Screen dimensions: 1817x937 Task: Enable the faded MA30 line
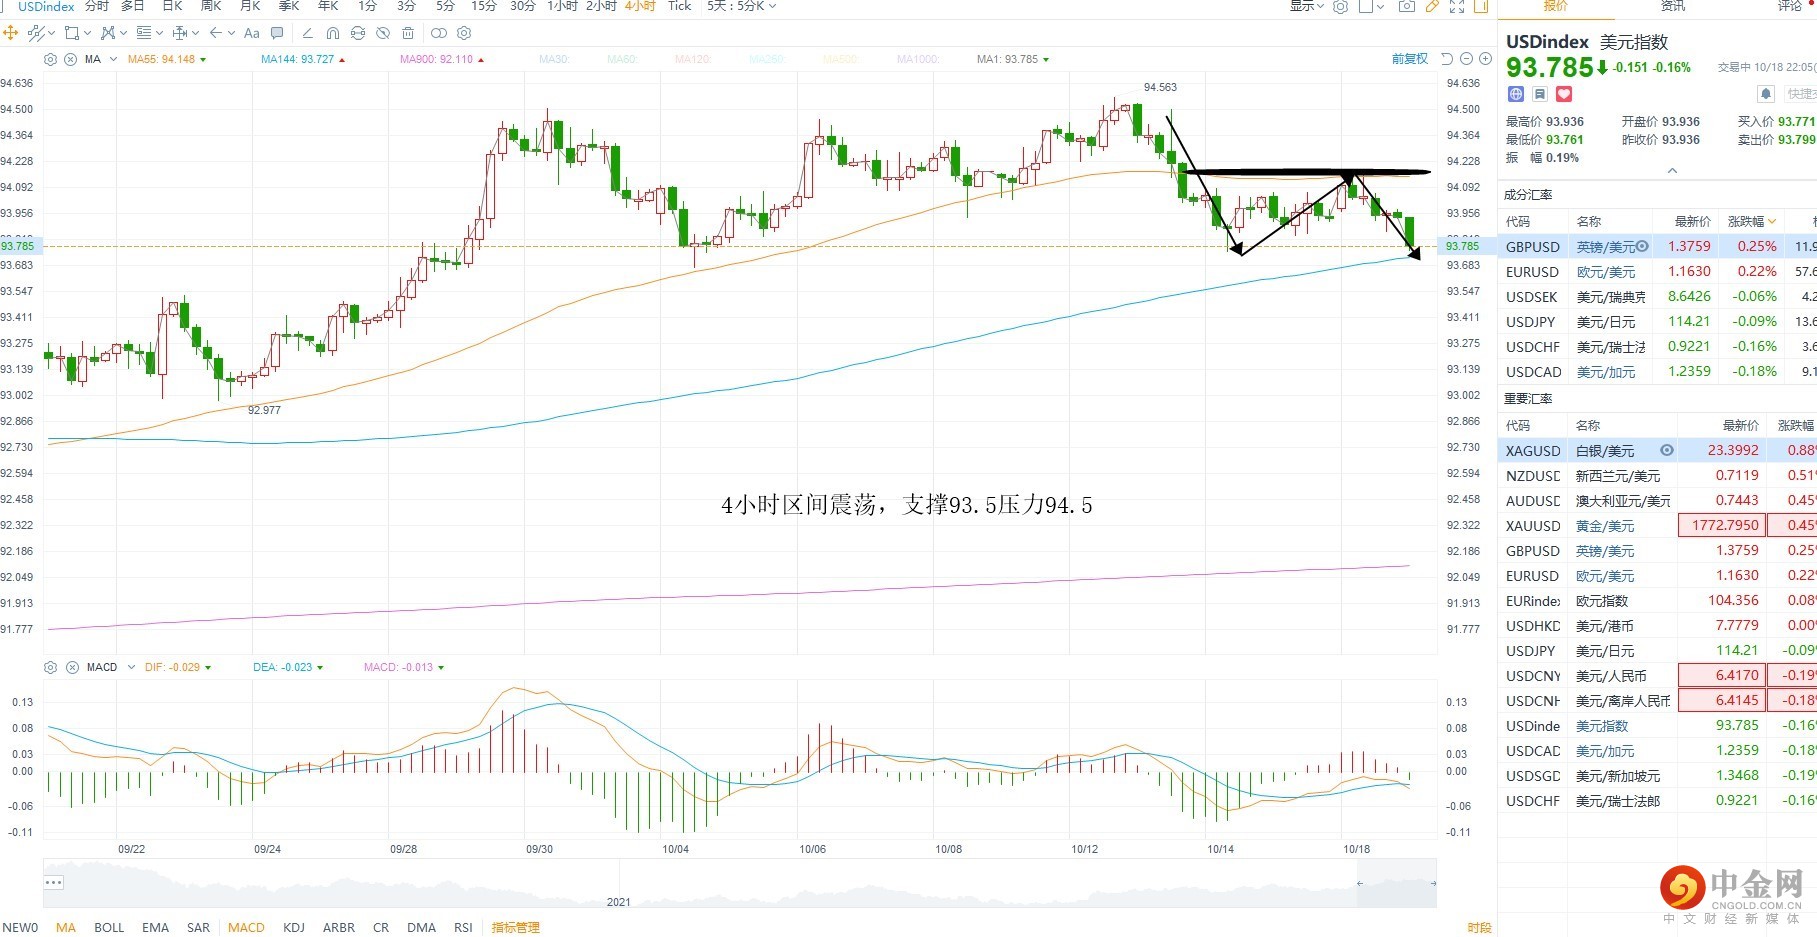pos(553,59)
